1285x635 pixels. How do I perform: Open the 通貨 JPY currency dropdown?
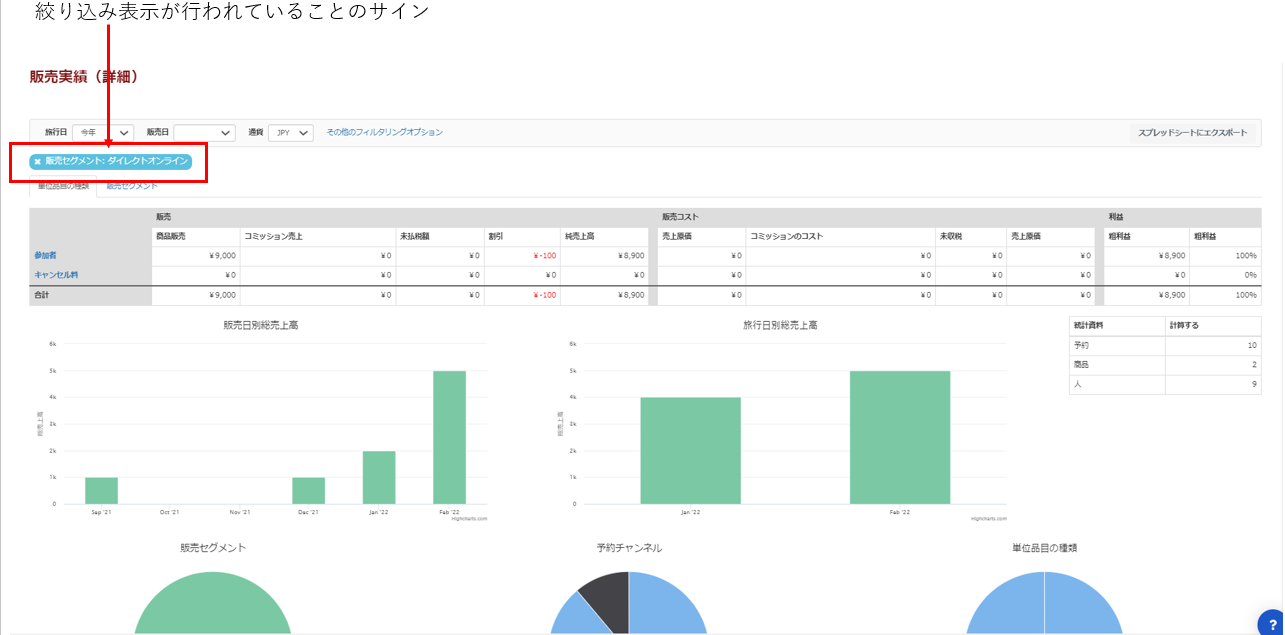pos(291,133)
